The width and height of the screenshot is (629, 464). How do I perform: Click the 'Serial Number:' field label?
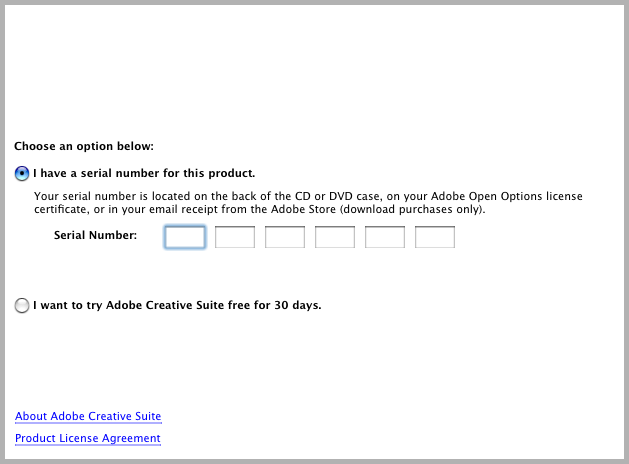pos(95,235)
